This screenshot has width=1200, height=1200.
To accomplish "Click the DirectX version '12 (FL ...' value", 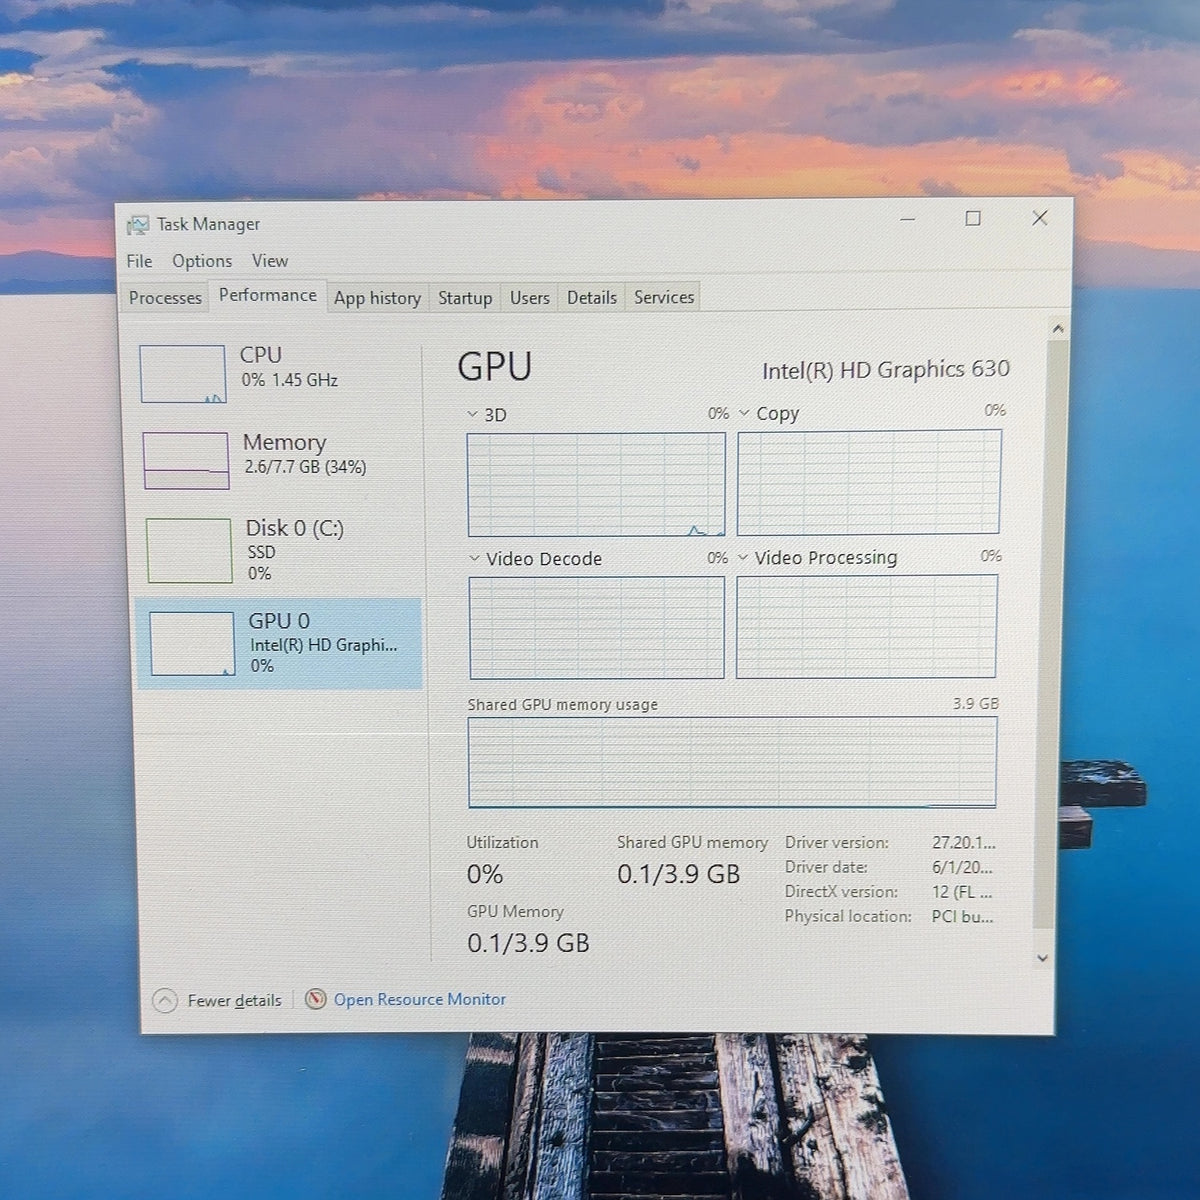I will 962,892.
